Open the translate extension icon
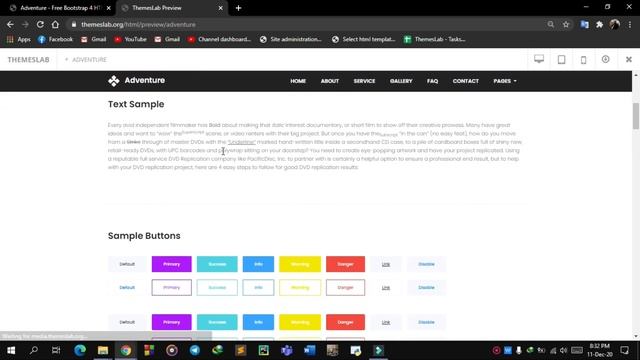Image resolution: width=640 pixels, height=360 pixels. click(584, 24)
